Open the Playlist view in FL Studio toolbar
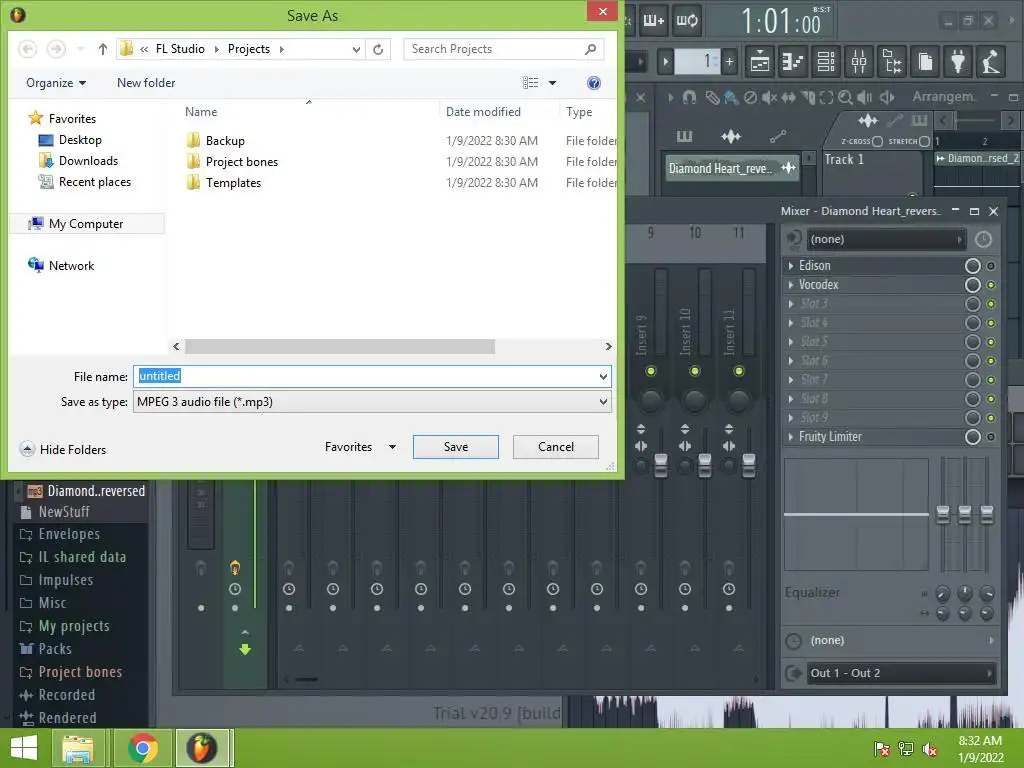The height and width of the screenshot is (768, 1024). pos(760,62)
